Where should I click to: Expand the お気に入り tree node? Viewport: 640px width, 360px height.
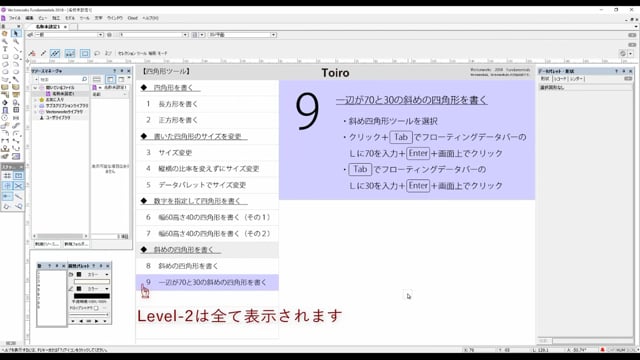[35, 100]
